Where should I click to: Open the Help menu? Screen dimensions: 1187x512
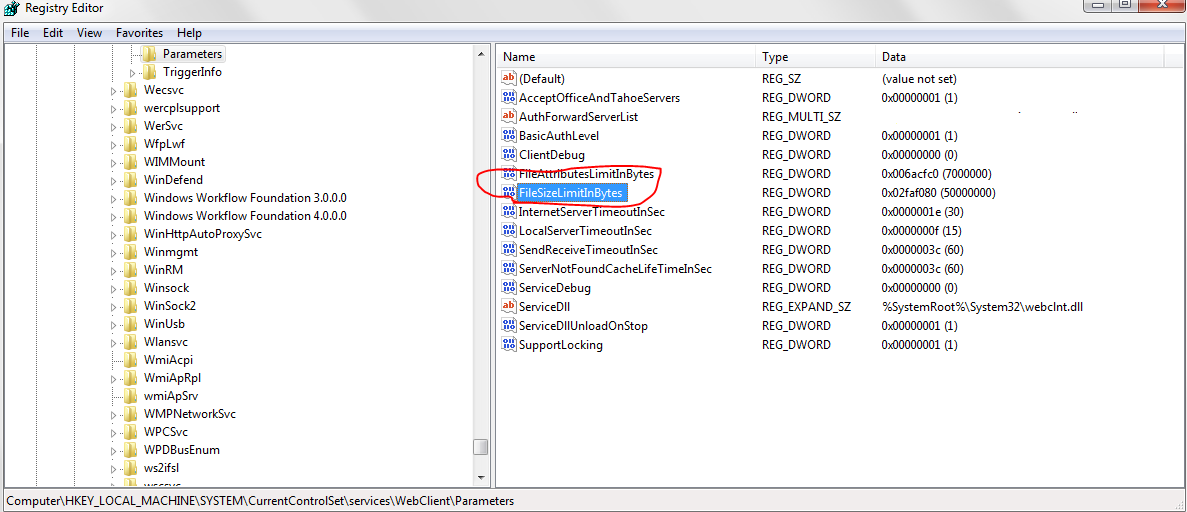point(189,33)
